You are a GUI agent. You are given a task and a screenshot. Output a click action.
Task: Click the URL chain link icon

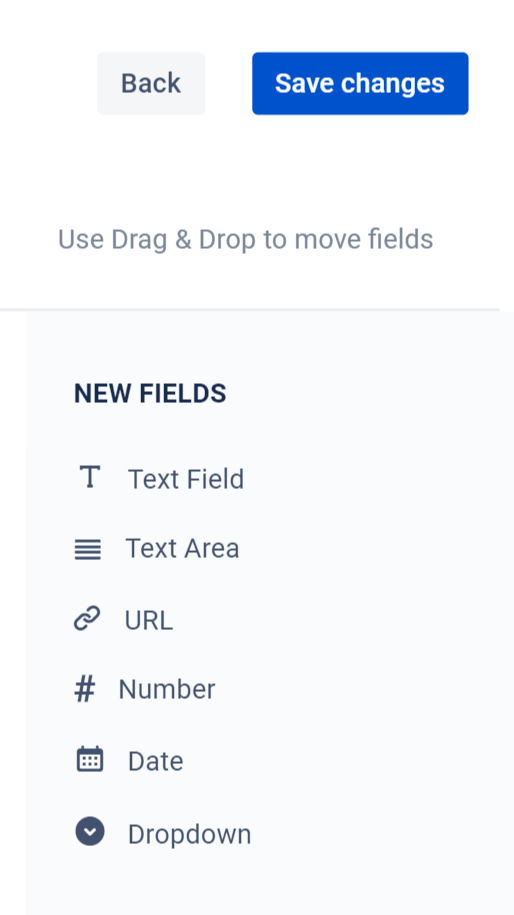pos(87,619)
